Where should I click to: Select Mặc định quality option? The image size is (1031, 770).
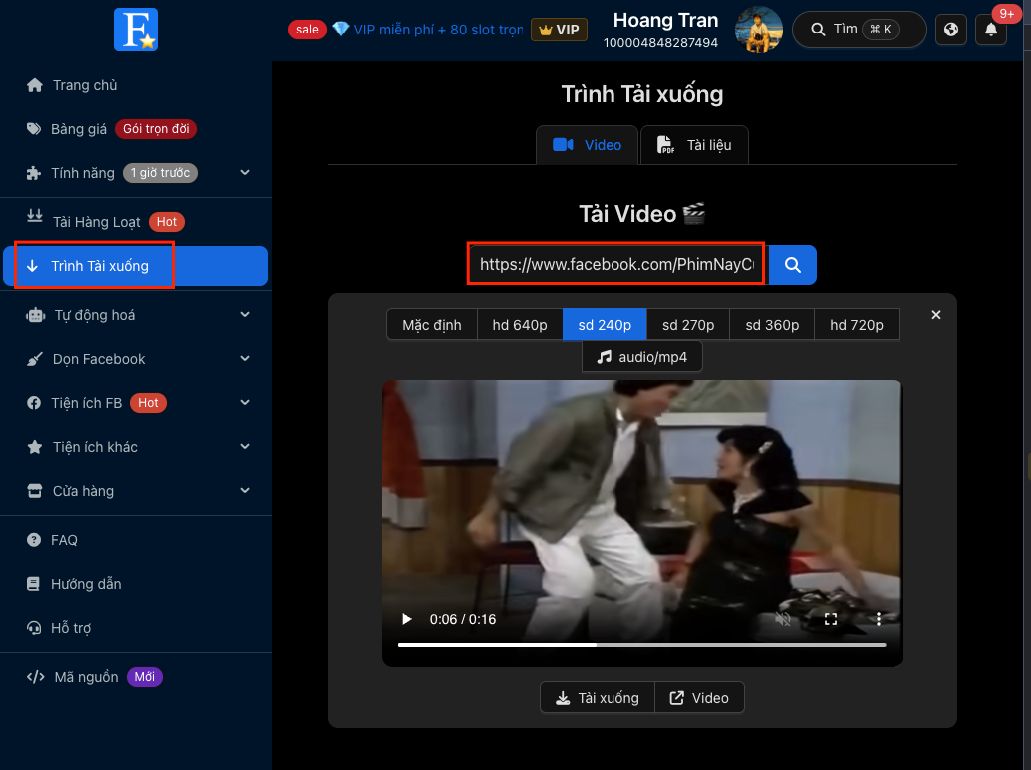(x=432, y=325)
